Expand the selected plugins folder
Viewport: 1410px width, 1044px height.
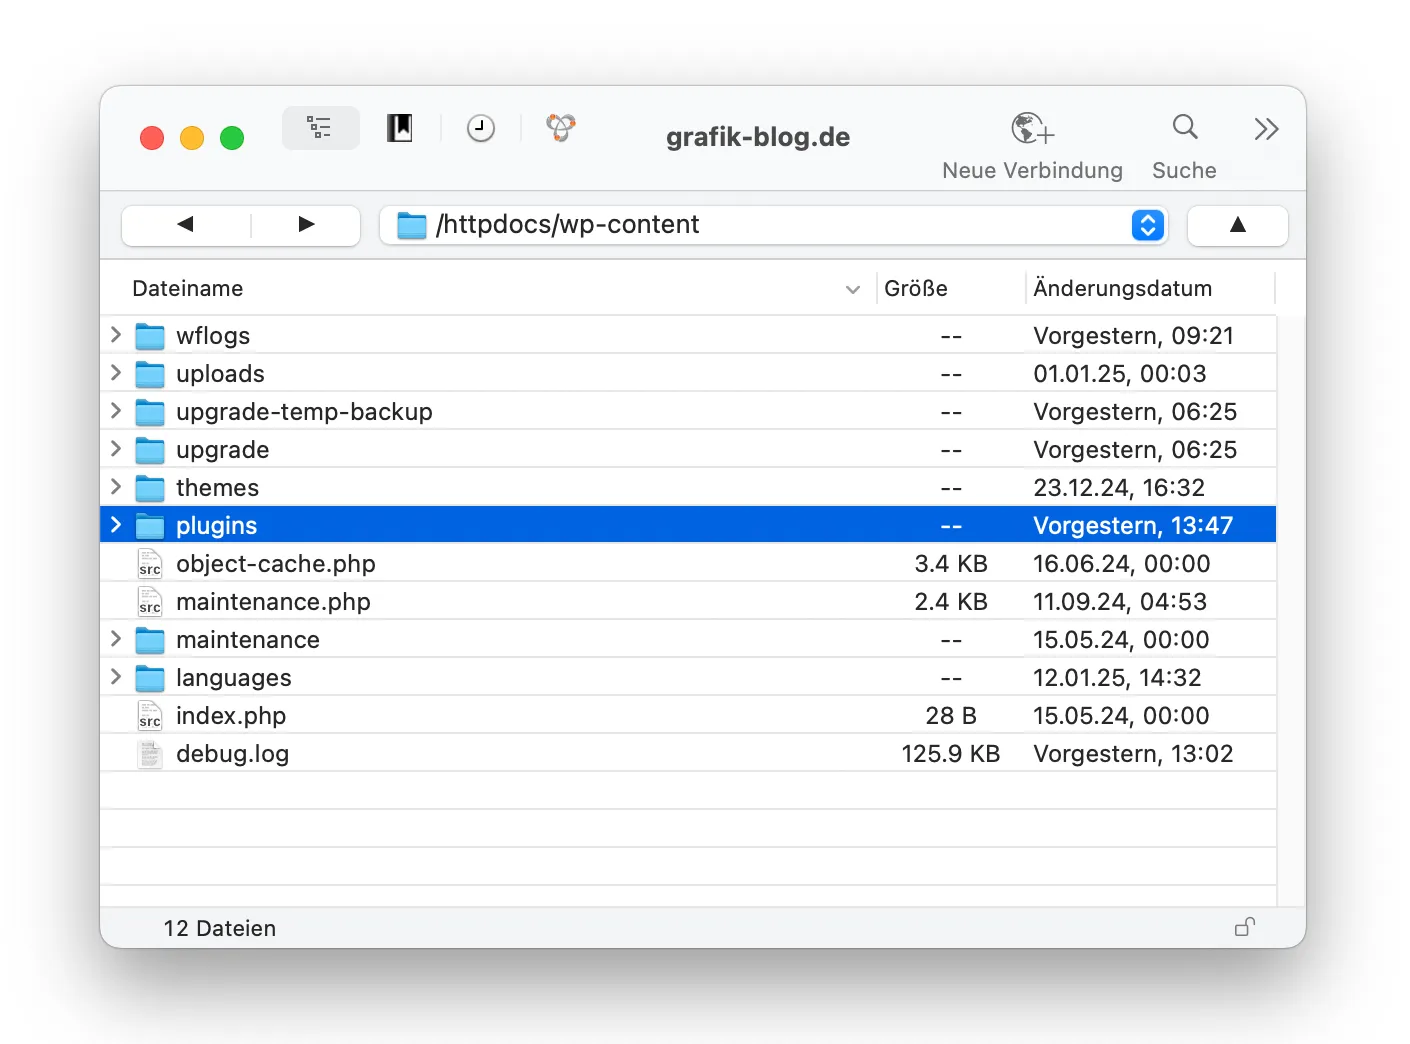click(x=116, y=525)
